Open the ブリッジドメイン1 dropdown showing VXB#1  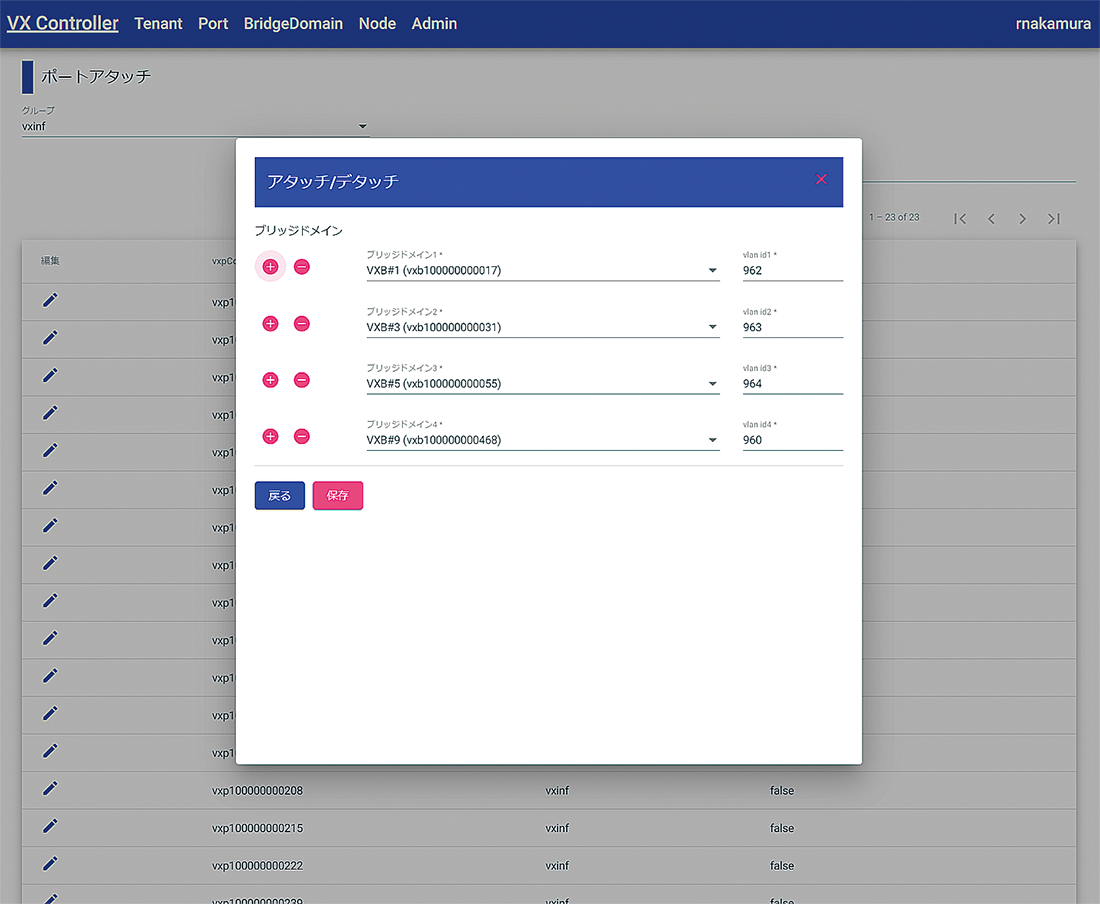(542, 271)
